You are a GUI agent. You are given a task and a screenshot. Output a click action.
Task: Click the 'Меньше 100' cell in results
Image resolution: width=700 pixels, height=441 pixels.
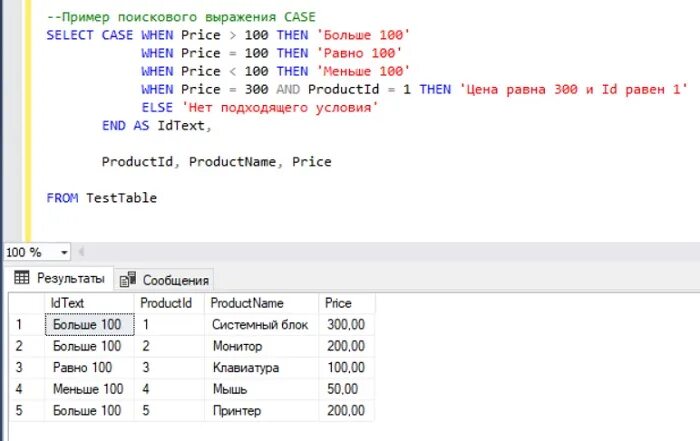click(x=89, y=389)
